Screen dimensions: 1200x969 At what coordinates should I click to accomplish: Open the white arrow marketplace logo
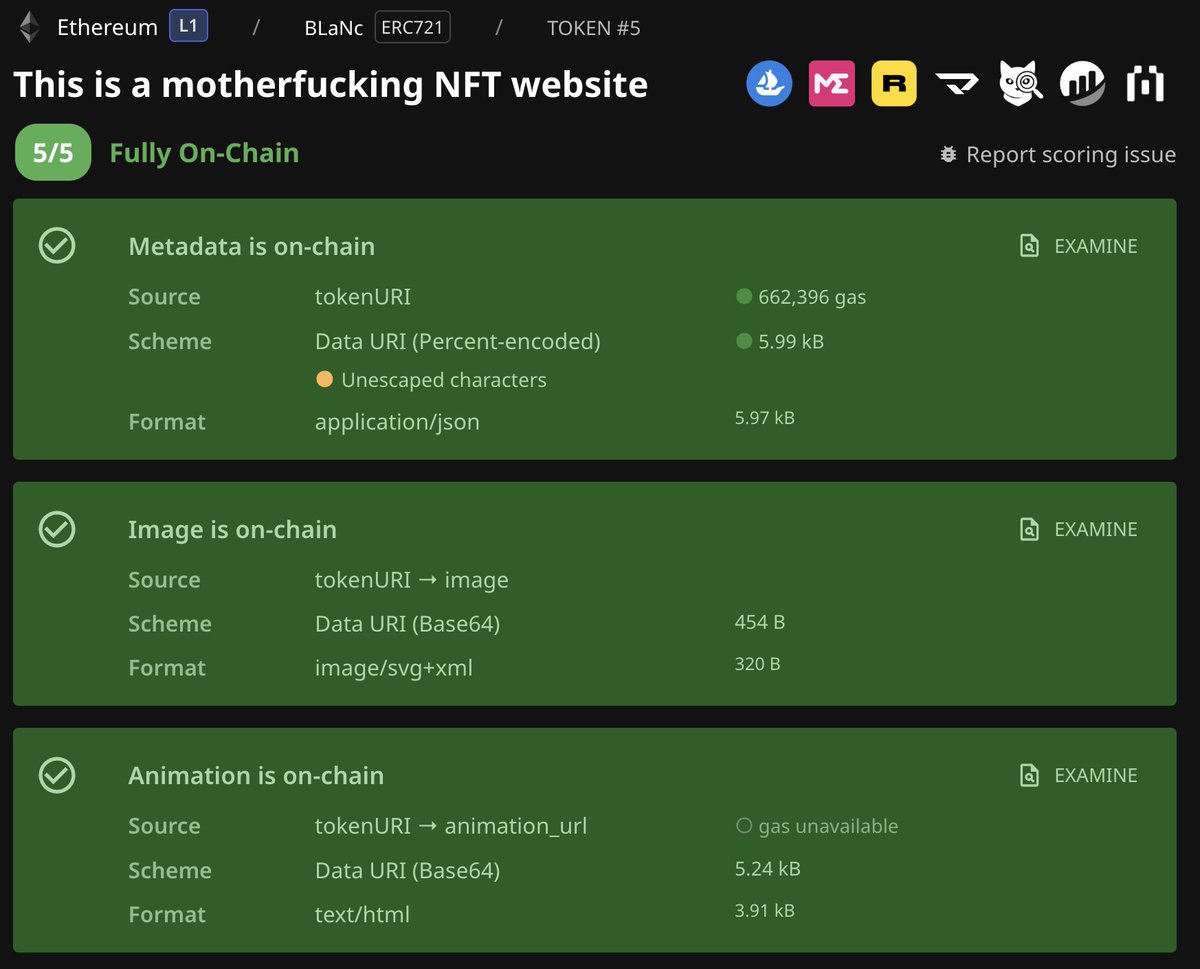pos(957,86)
